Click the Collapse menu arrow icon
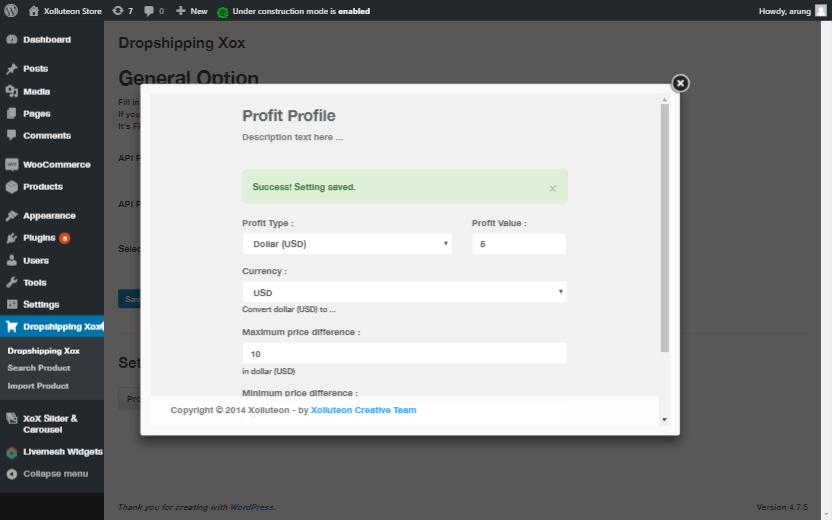 pyautogui.click(x=12, y=474)
